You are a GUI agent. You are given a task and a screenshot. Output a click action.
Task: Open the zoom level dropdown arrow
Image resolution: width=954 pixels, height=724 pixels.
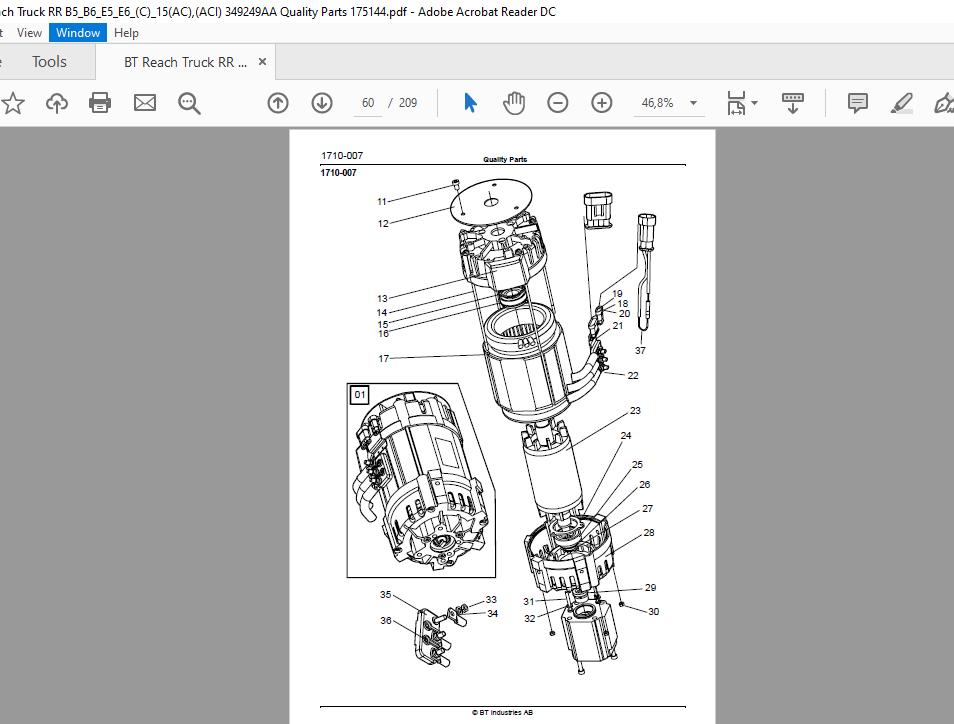[693, 103]
